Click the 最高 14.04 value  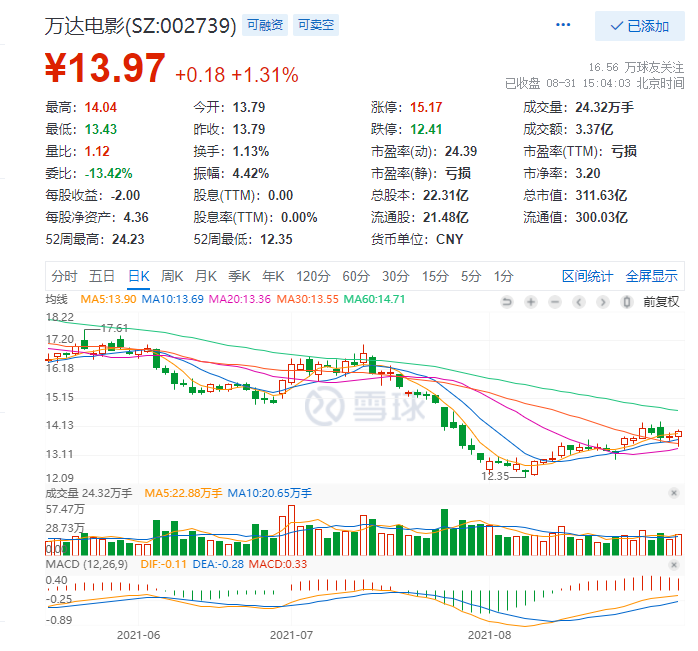point(101,107)
